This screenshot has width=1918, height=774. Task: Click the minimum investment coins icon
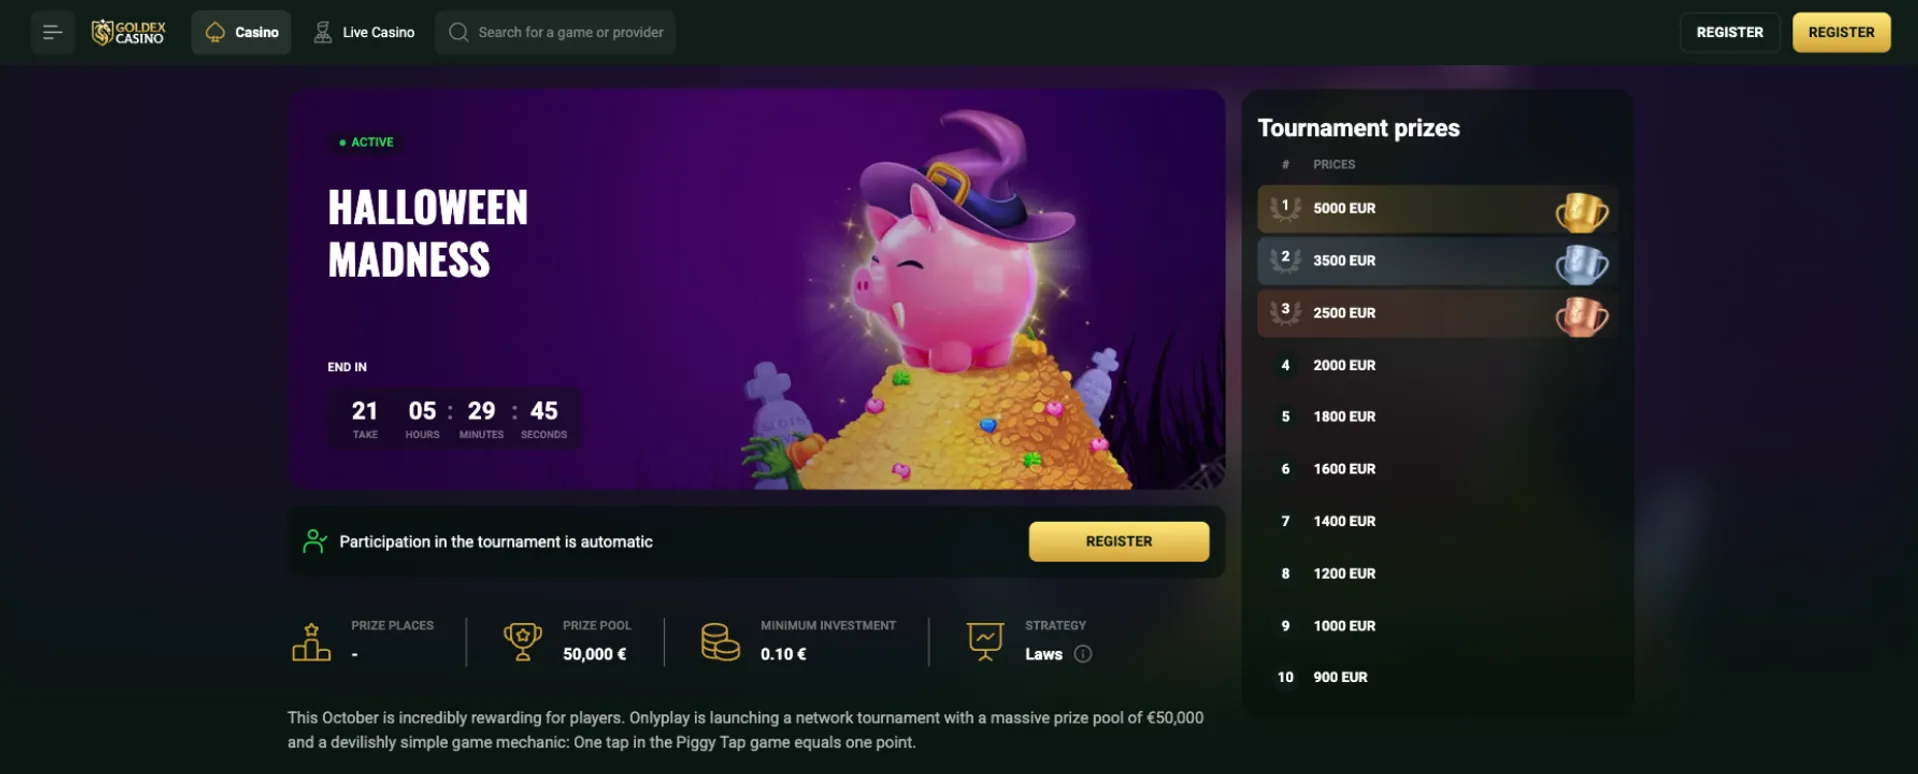click(x=720, y=641)
